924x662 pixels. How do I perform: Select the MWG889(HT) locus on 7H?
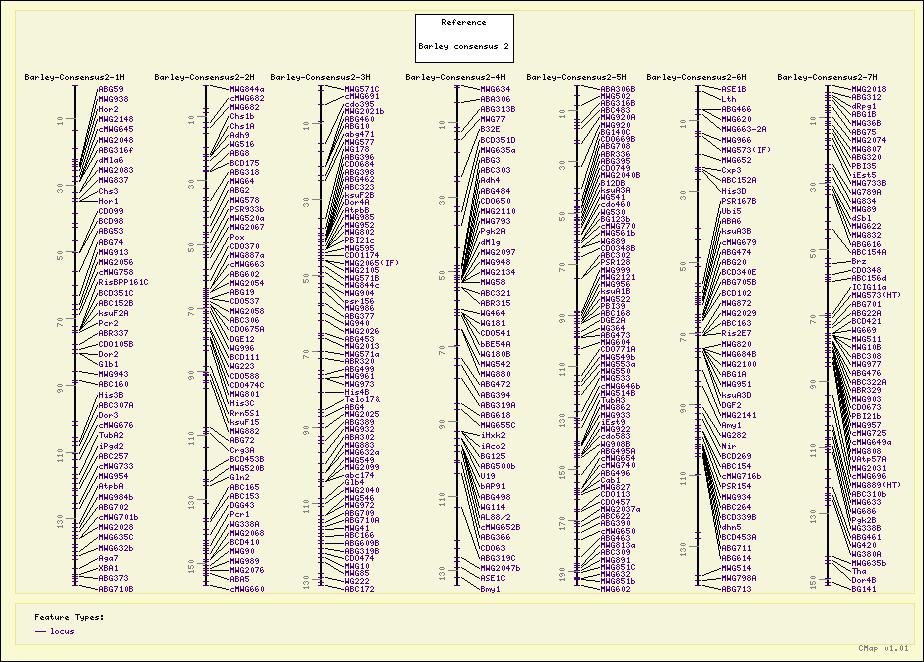coord(875,485)
